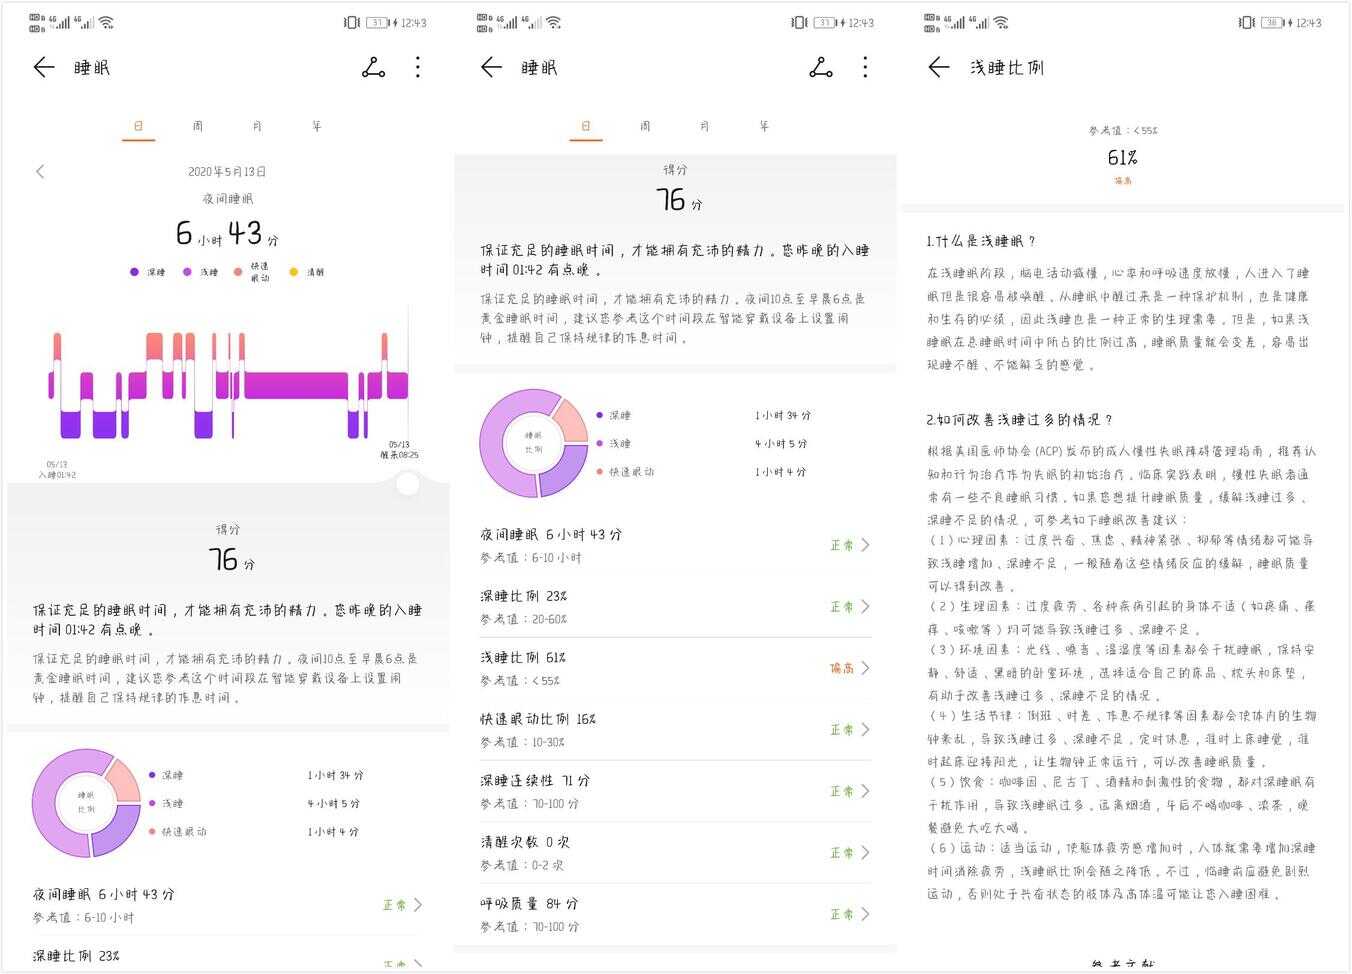
Task: Tap battery indicator on sleep-chart screen
Action: (377, 22)
